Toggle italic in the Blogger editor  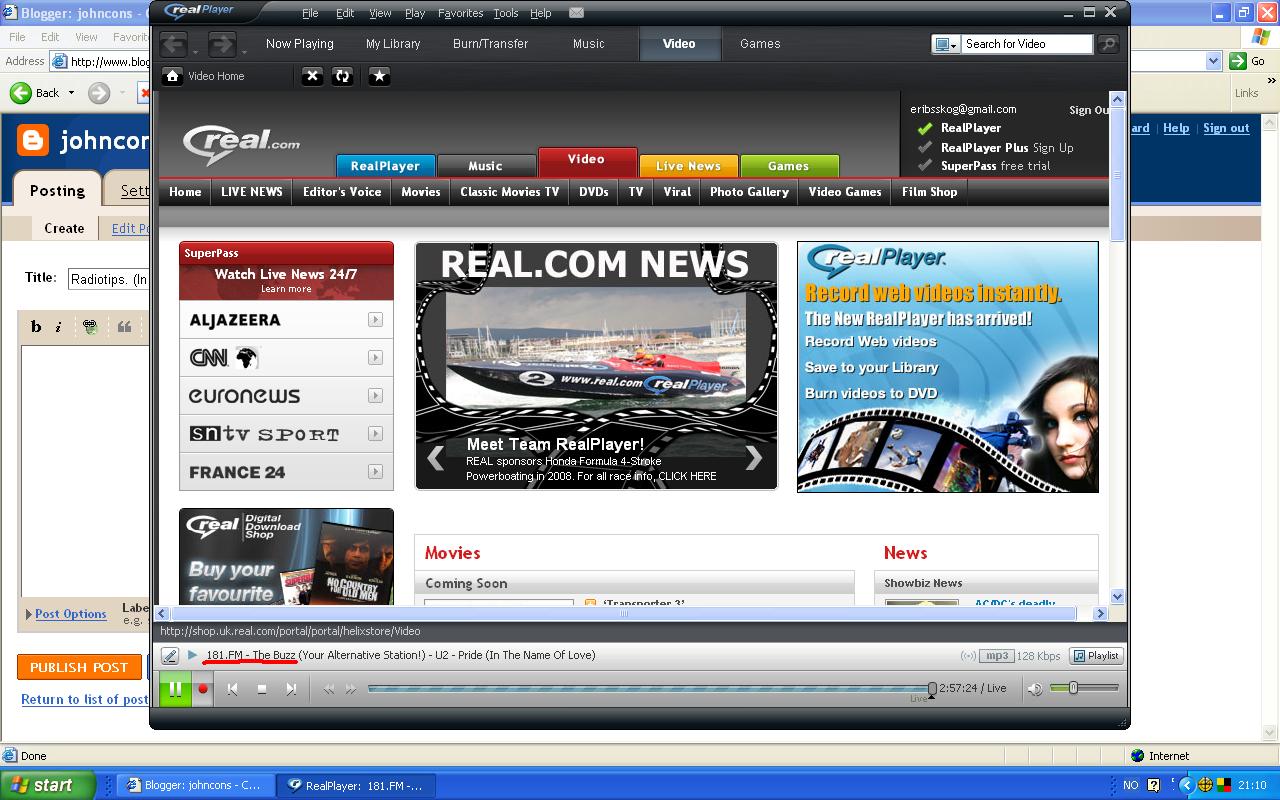(58, 326)
